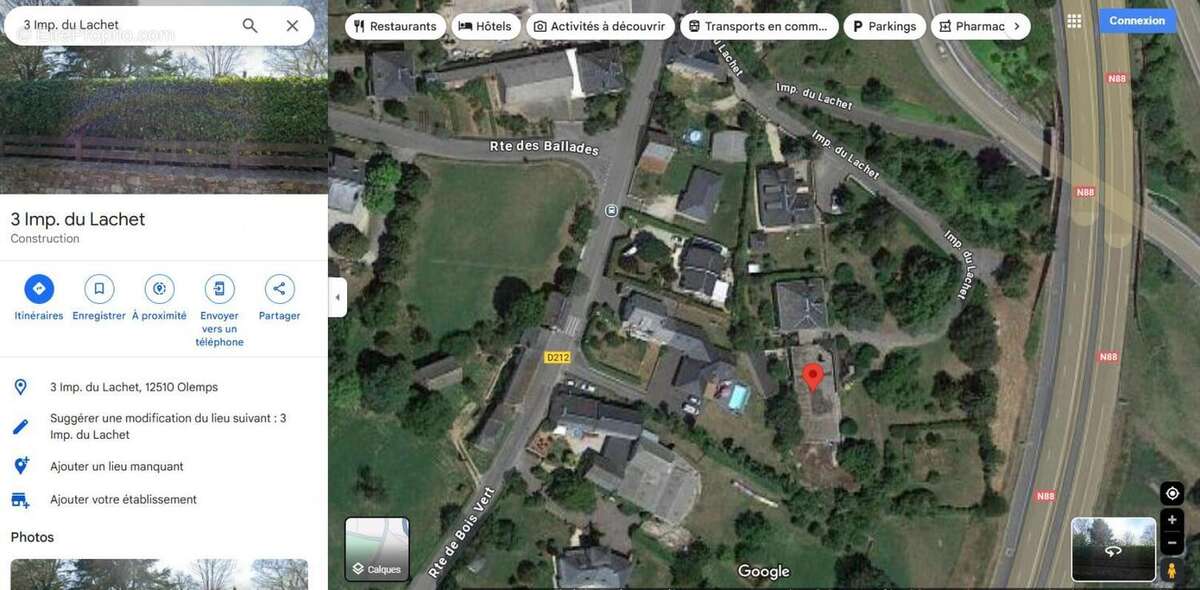
Task: Open the Street View preview thumbnail
Action: [1113, 549]
